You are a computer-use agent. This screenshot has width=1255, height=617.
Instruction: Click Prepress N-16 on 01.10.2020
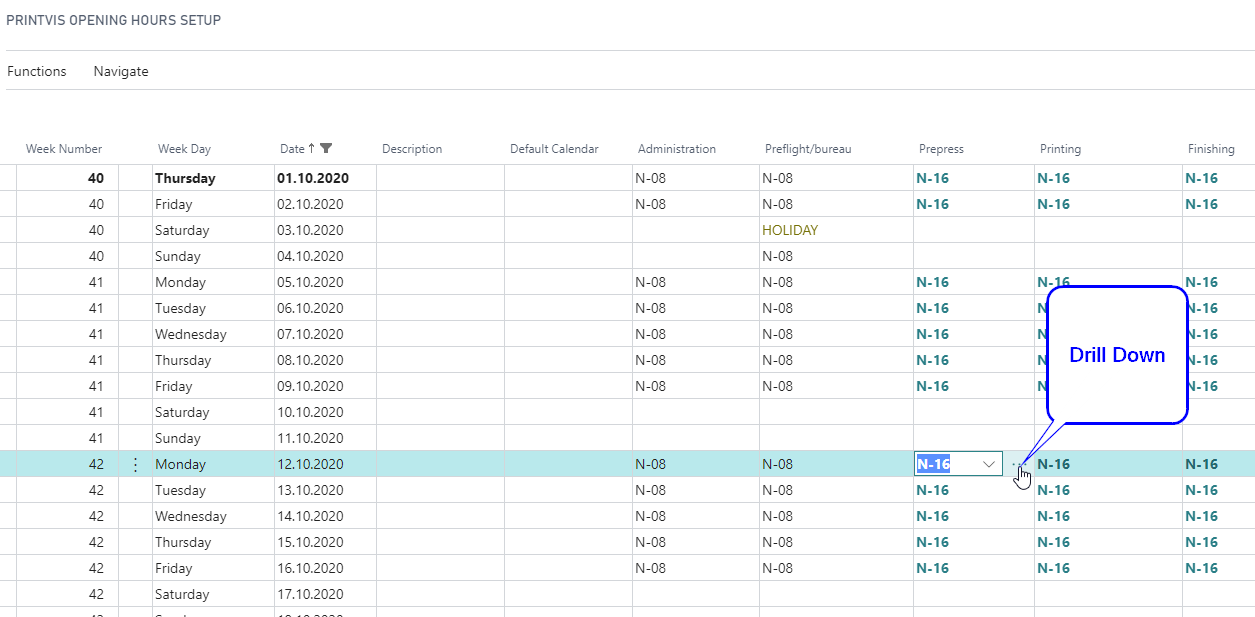click(933, 178)
